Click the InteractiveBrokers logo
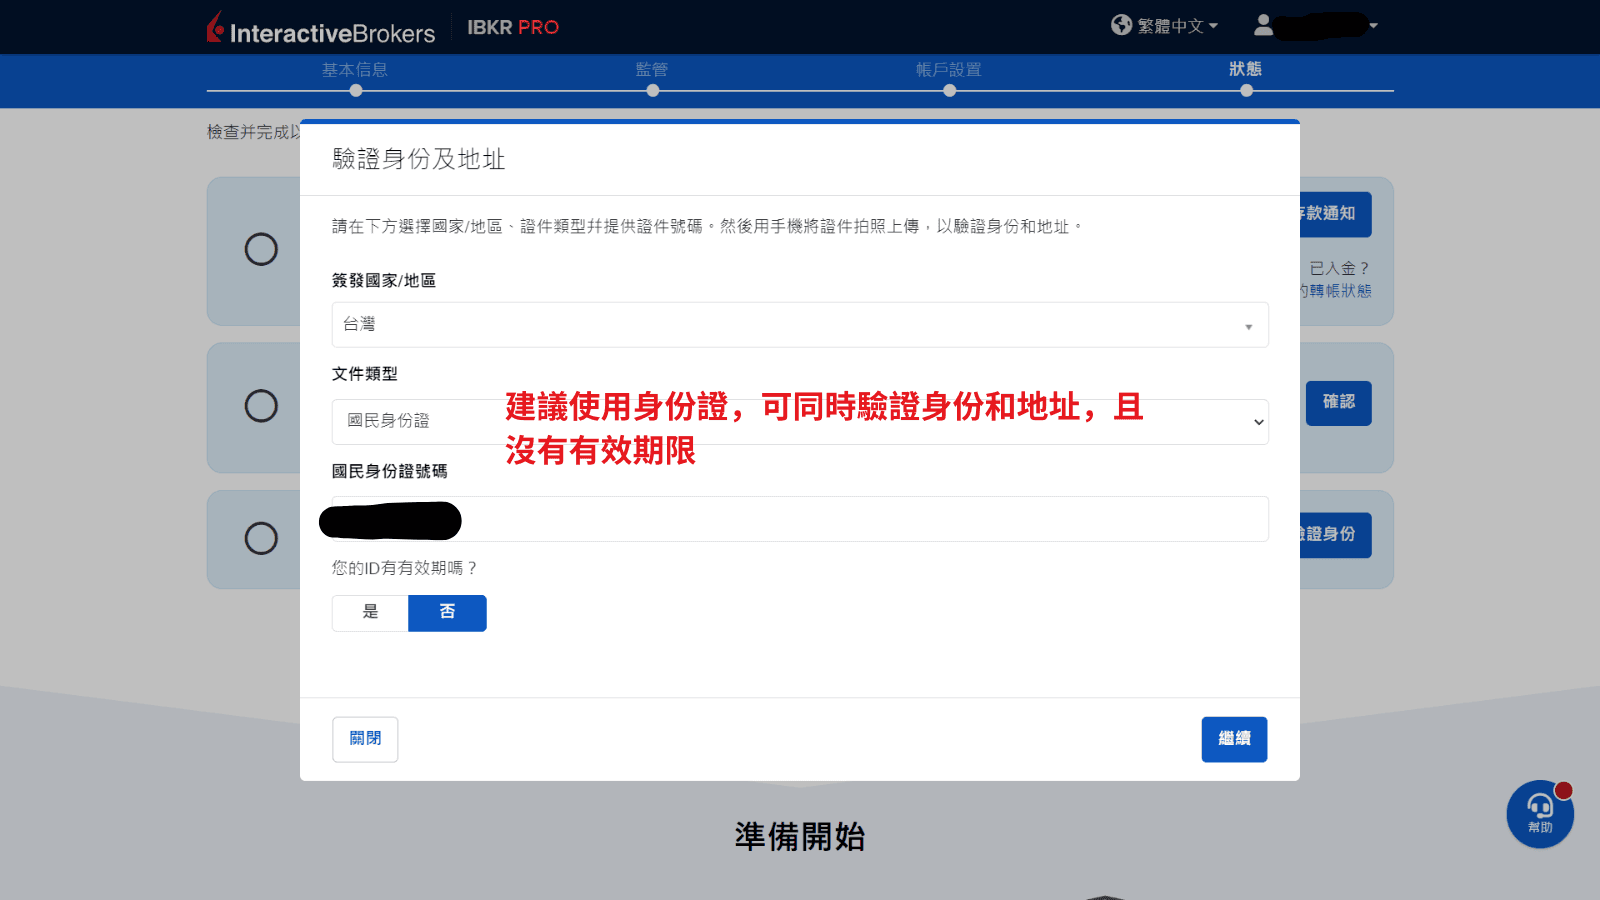 320,27
